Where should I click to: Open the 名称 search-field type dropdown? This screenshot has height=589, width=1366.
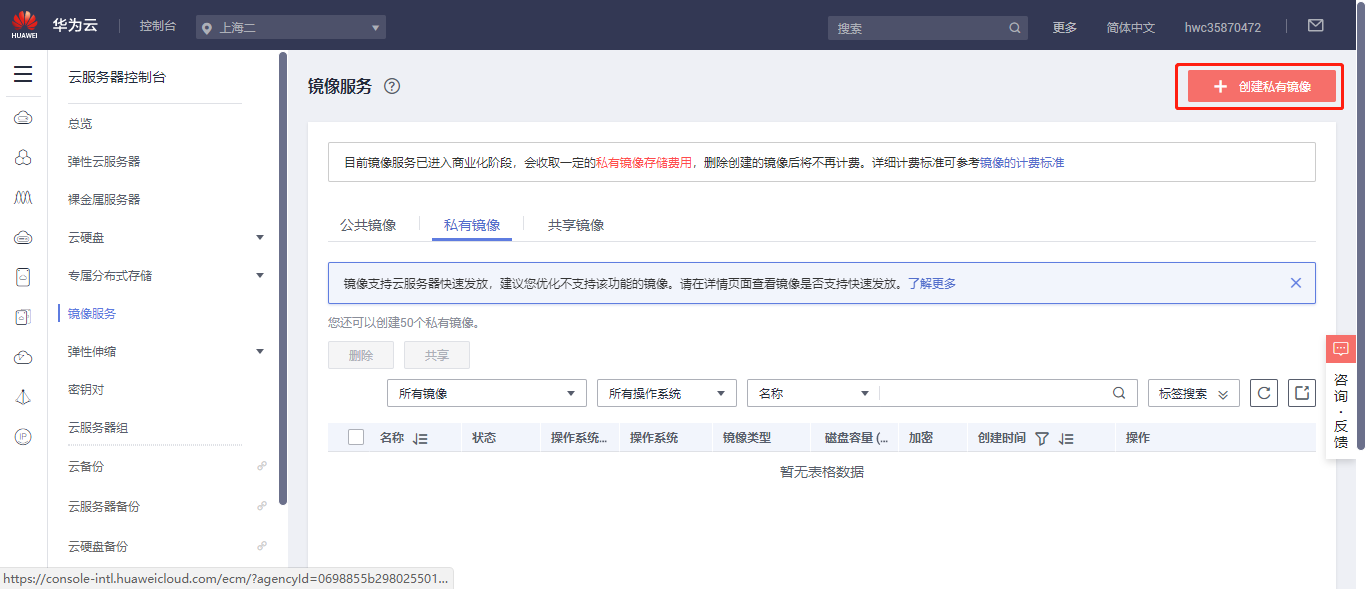click(x=813, y=393)
